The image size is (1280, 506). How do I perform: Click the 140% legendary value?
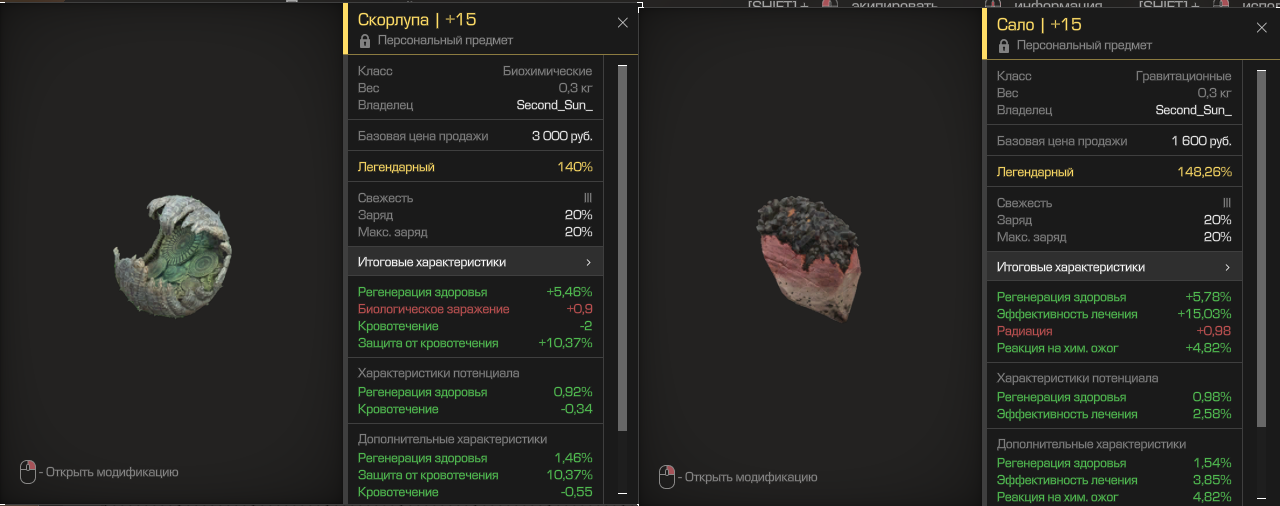(575, 167)
